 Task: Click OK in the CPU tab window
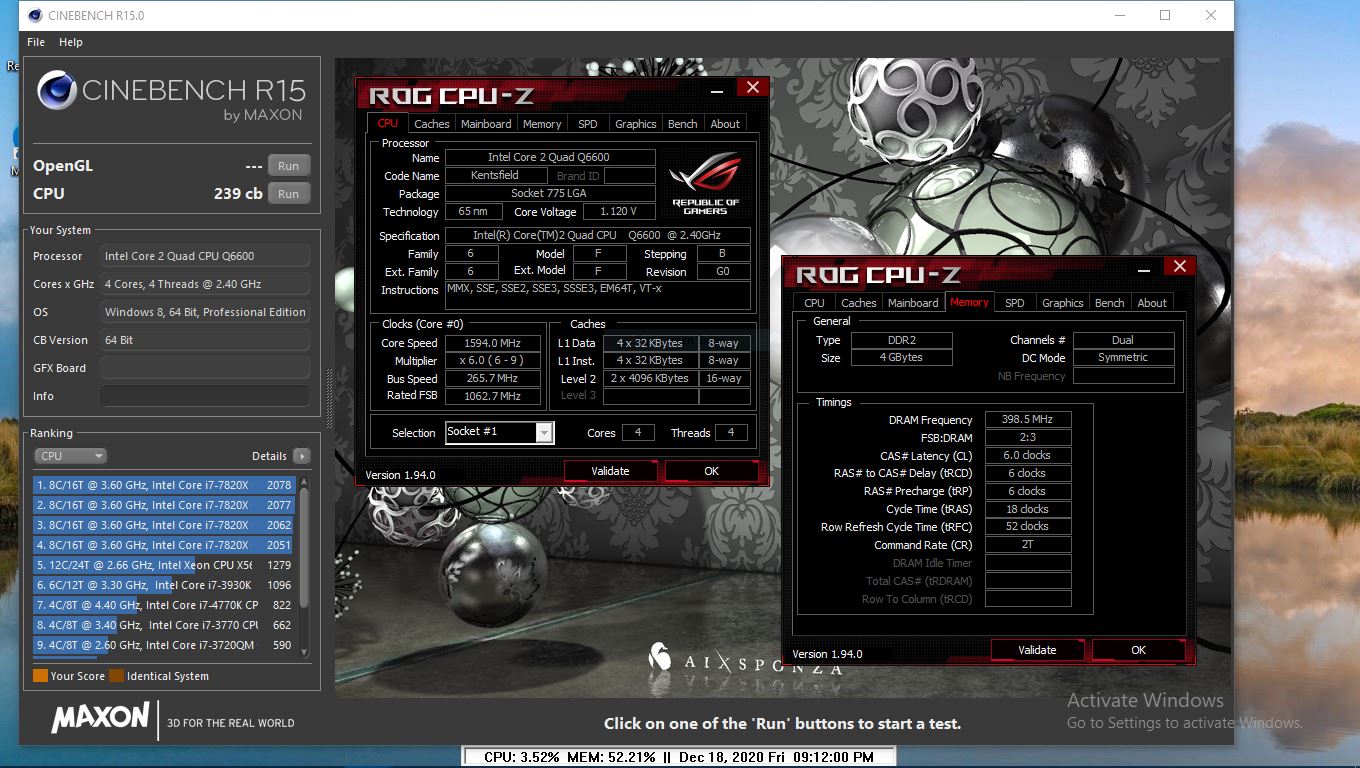pyautogui.click(x=711, y=471)
